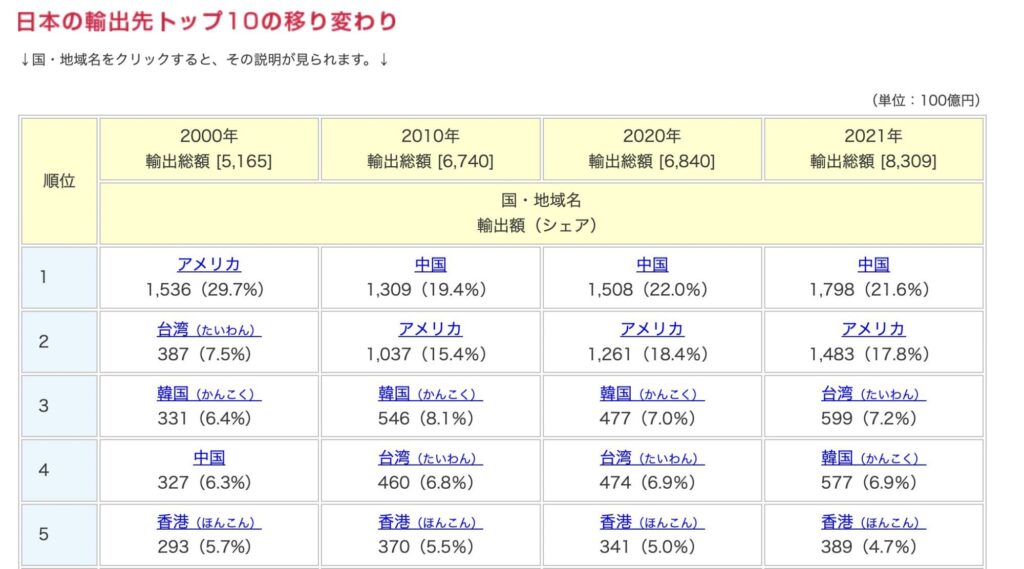Select the 韓国 link in 2020年 rank 3
This screenshot has width=1024, height=569.
point(652,393)
